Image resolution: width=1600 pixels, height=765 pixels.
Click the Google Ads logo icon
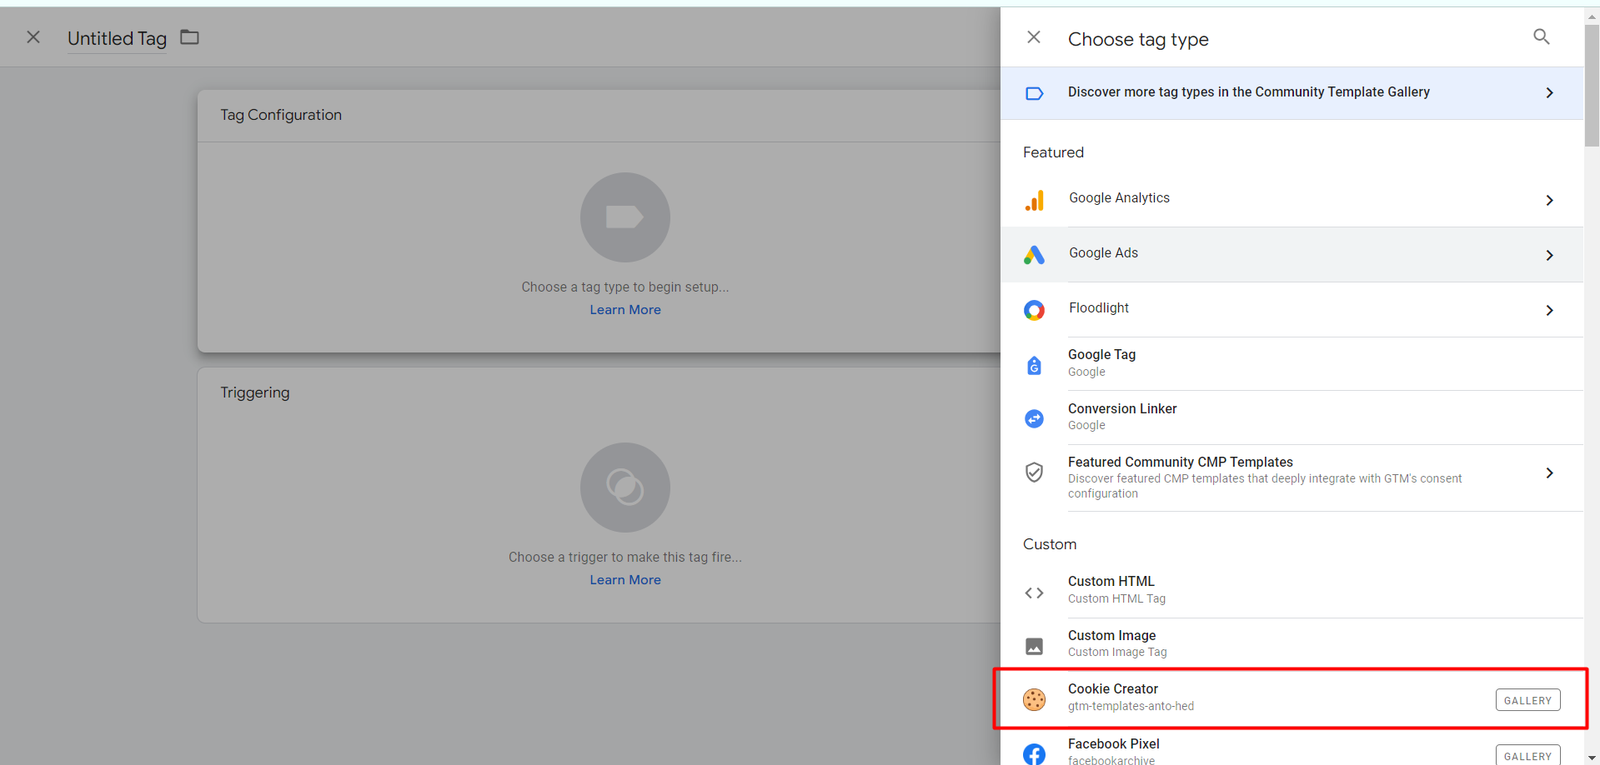pyautogui.click(x=1034, y=255)
